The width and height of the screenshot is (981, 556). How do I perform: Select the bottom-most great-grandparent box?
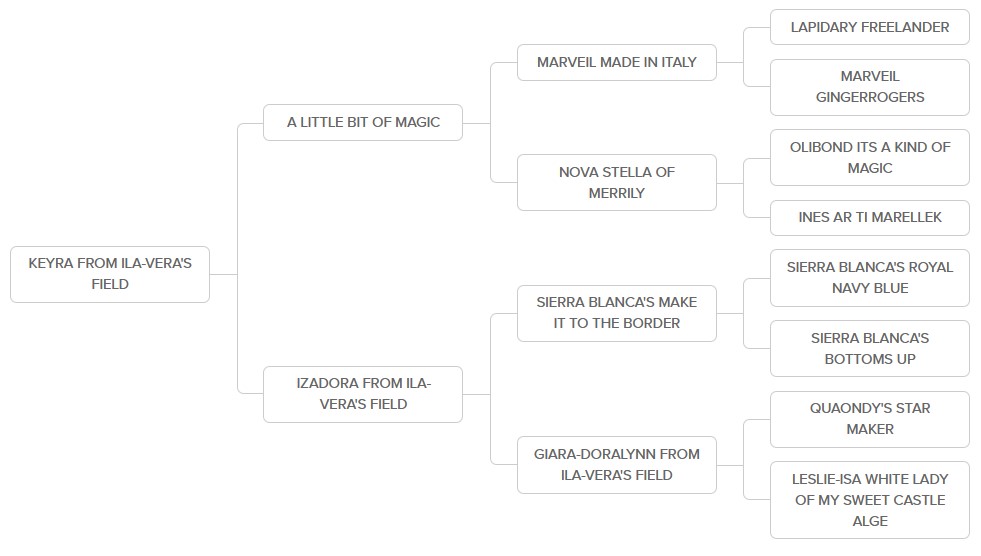(869, 500)
